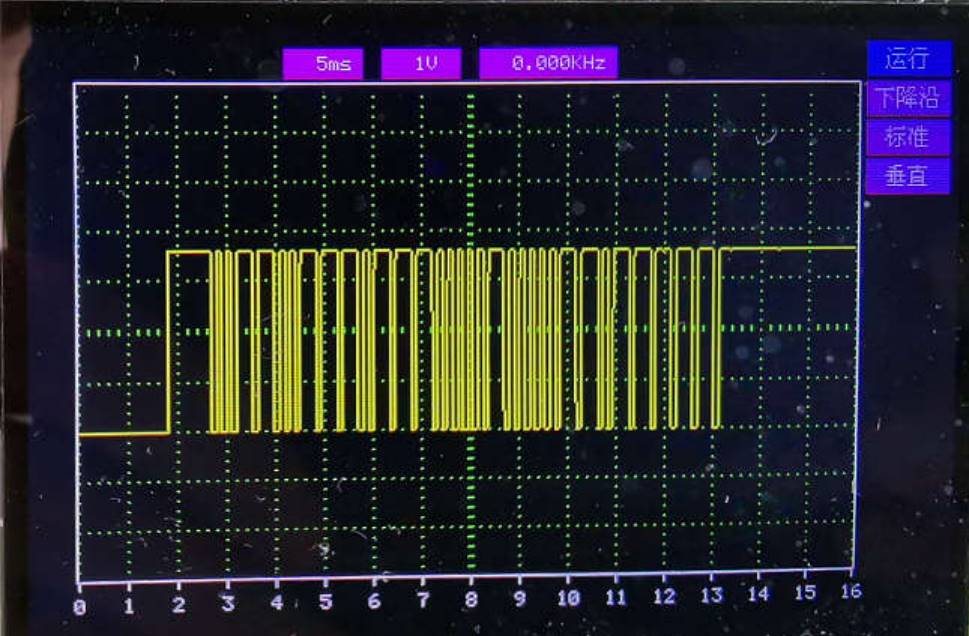Switch the 标准 standard mode setting
This screenshot has height=636, width=969.
point(905,137)
